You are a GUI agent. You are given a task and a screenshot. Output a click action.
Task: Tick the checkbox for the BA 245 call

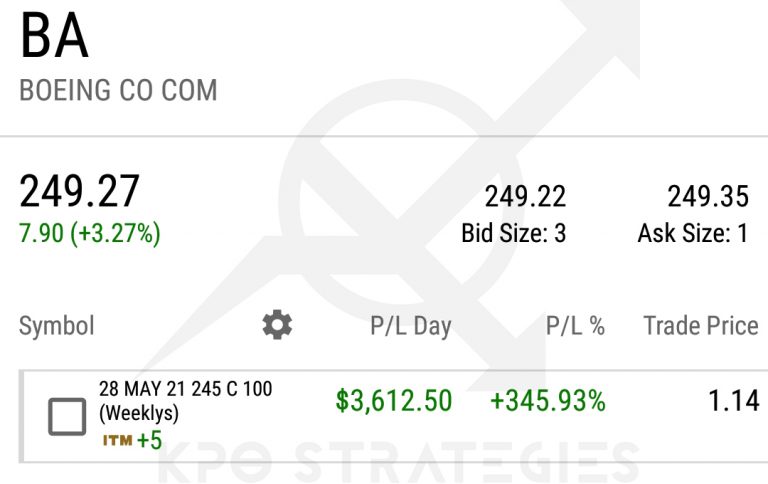click(67, 416)
